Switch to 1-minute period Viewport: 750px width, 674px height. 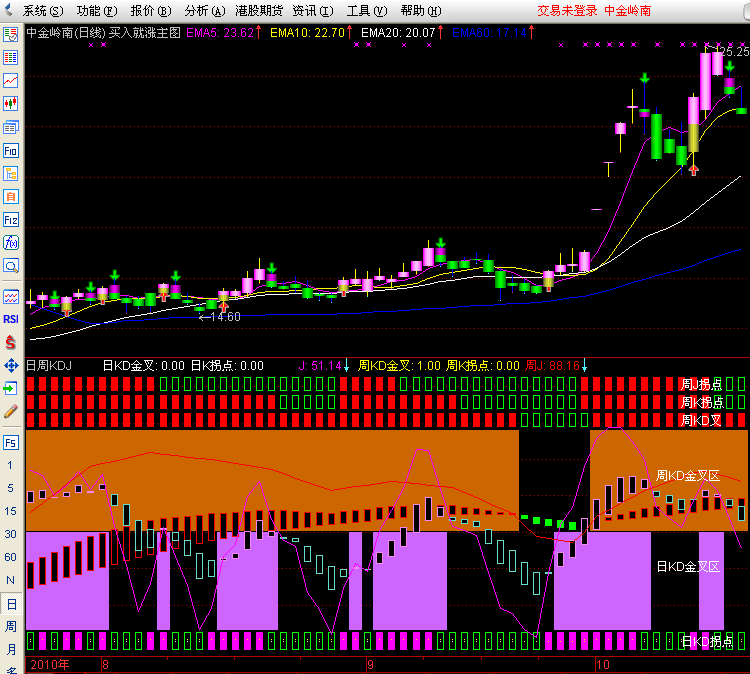point(10,465)
